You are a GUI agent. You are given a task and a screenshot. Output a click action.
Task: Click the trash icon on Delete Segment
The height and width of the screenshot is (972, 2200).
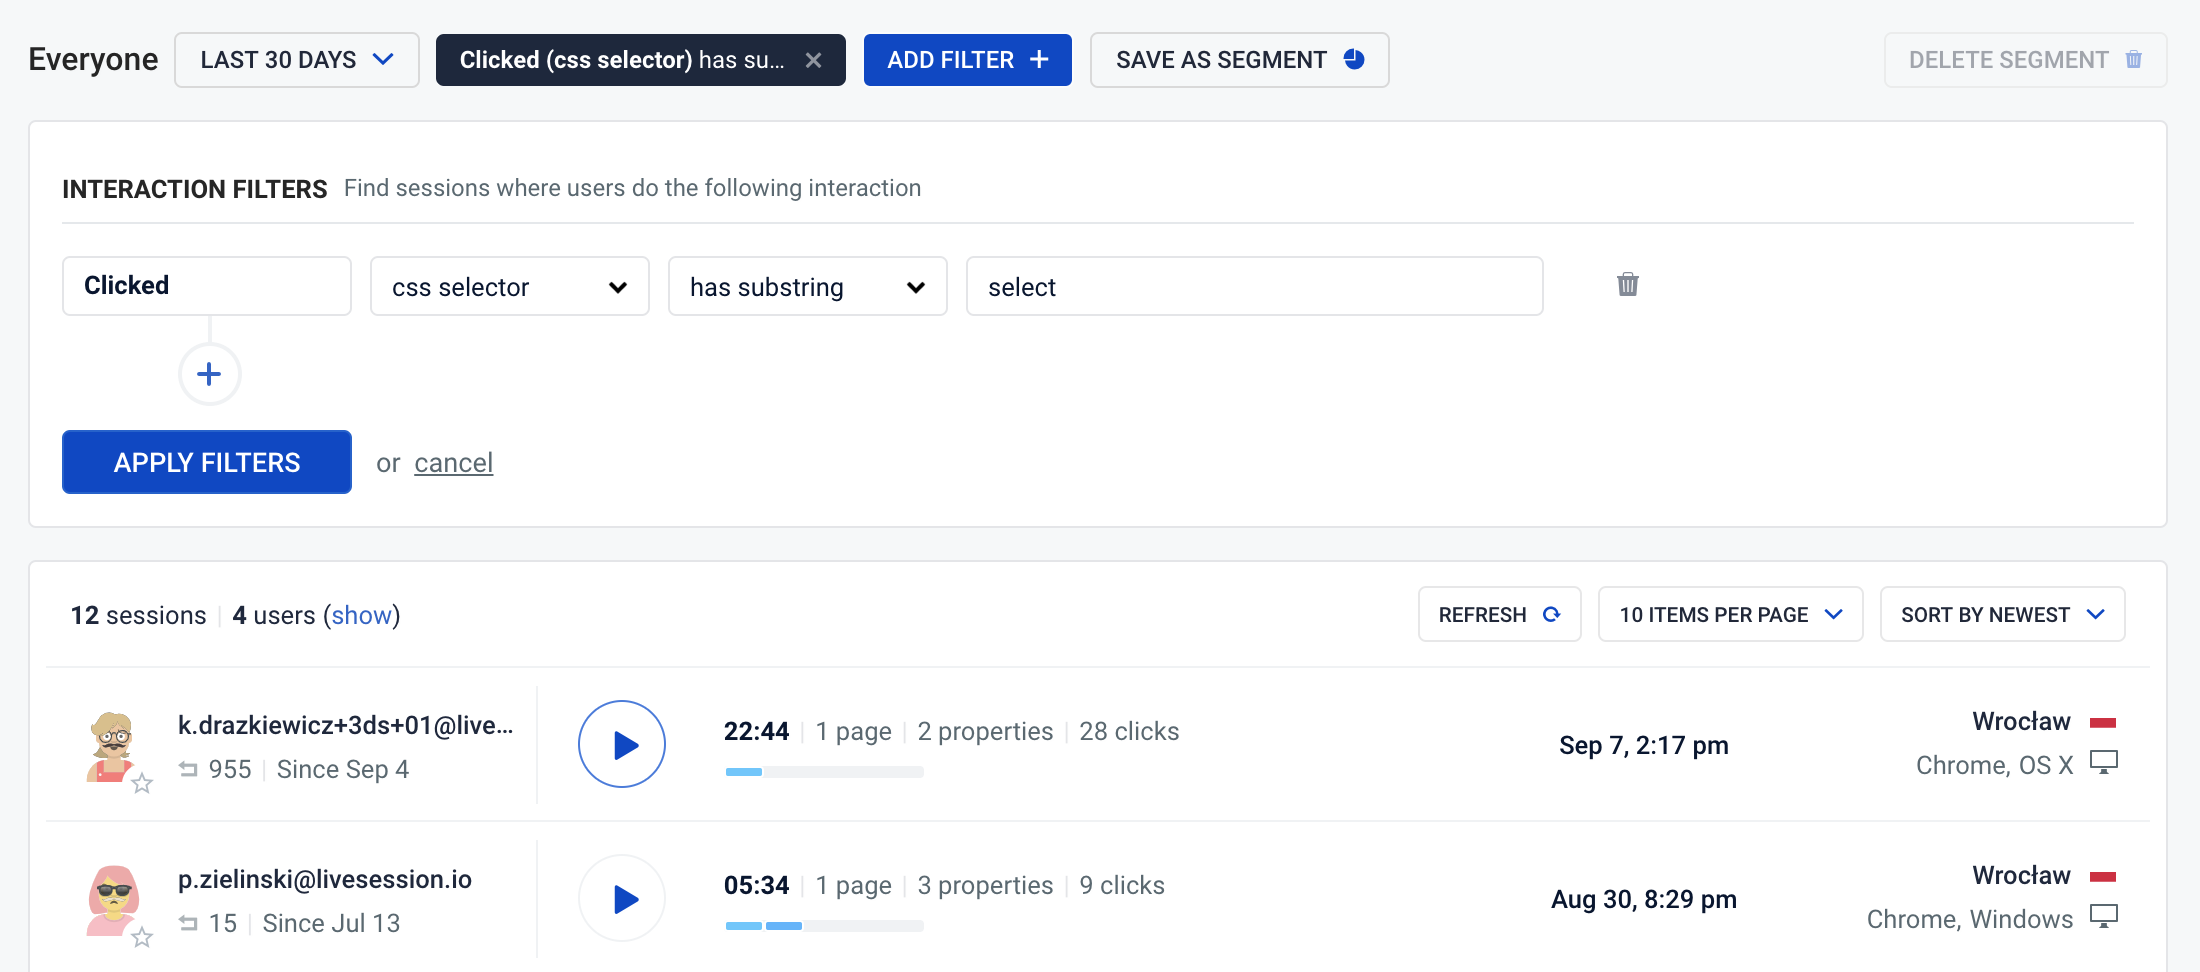[2134, 59]
